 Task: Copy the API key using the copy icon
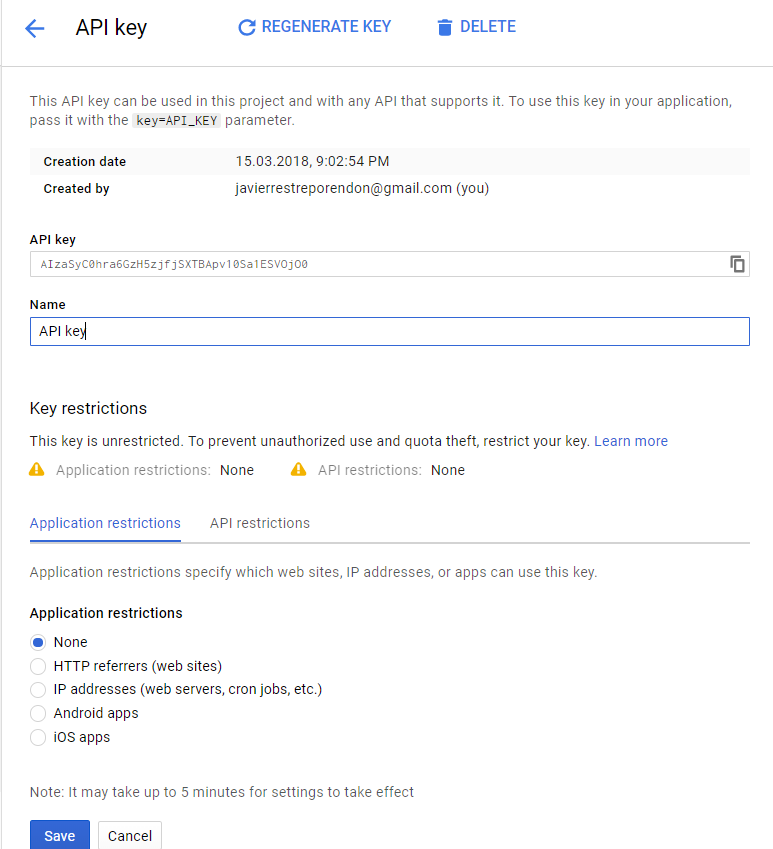(x=737, y=264)
